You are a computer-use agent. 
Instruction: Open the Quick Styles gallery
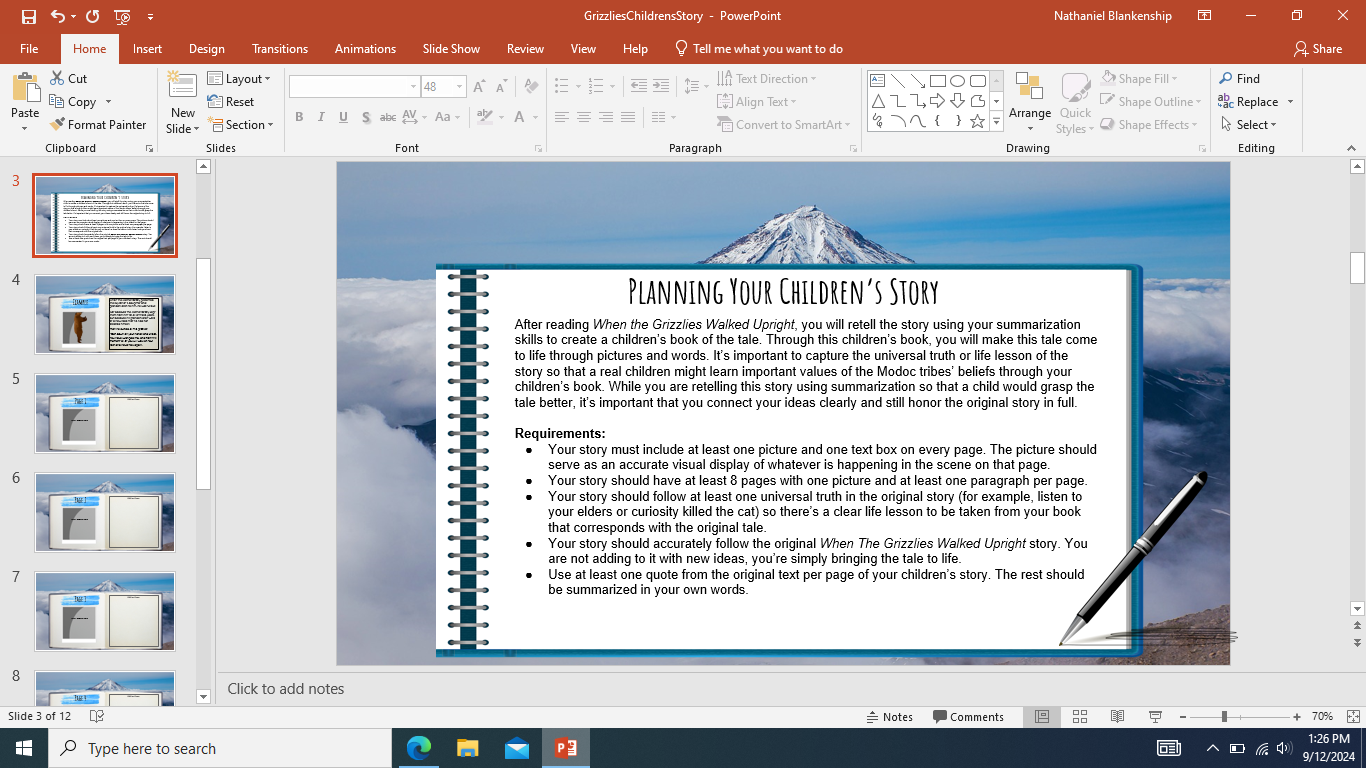[x=1075, y=102]
